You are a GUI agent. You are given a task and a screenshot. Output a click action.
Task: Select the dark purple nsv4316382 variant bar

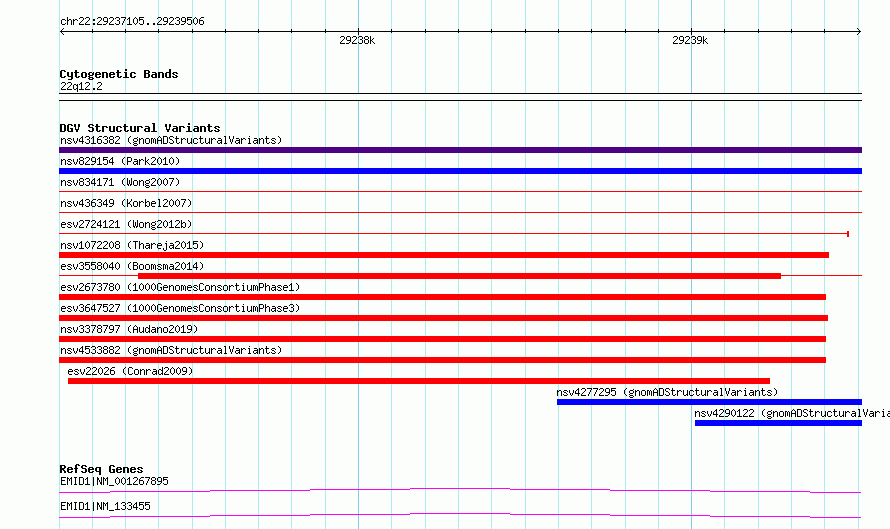tap(460, 150)
